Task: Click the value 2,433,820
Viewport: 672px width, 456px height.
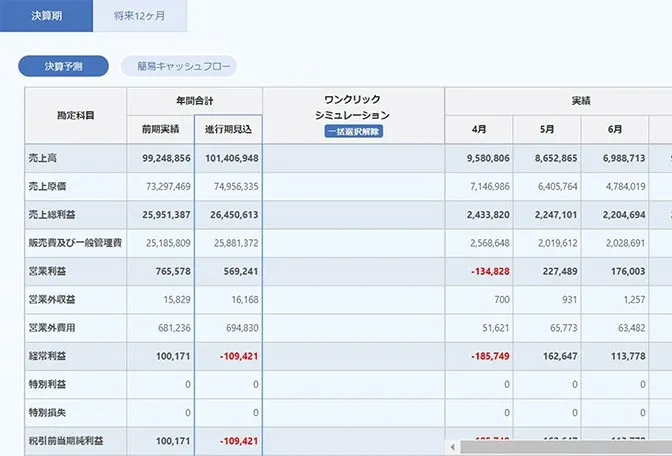Action: point(489,215)
